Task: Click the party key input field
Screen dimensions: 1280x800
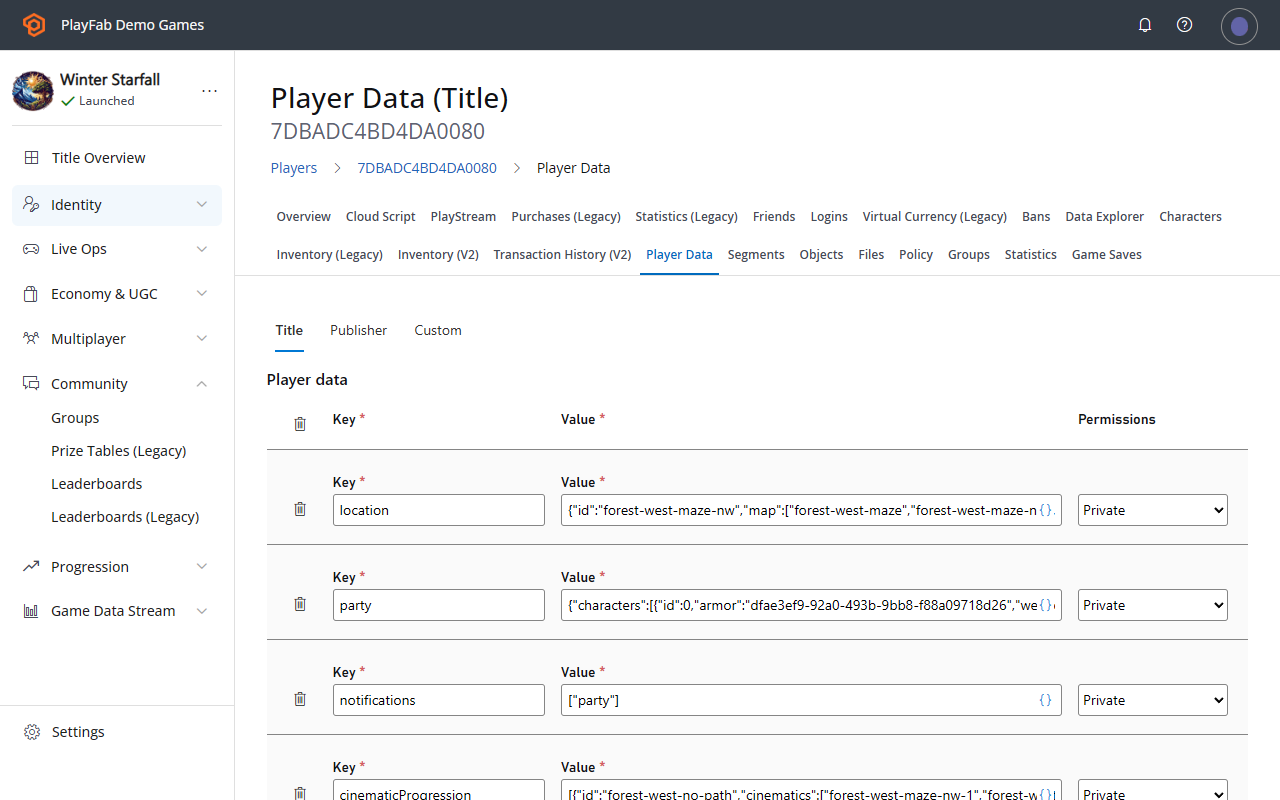Action: coord(439,605)
